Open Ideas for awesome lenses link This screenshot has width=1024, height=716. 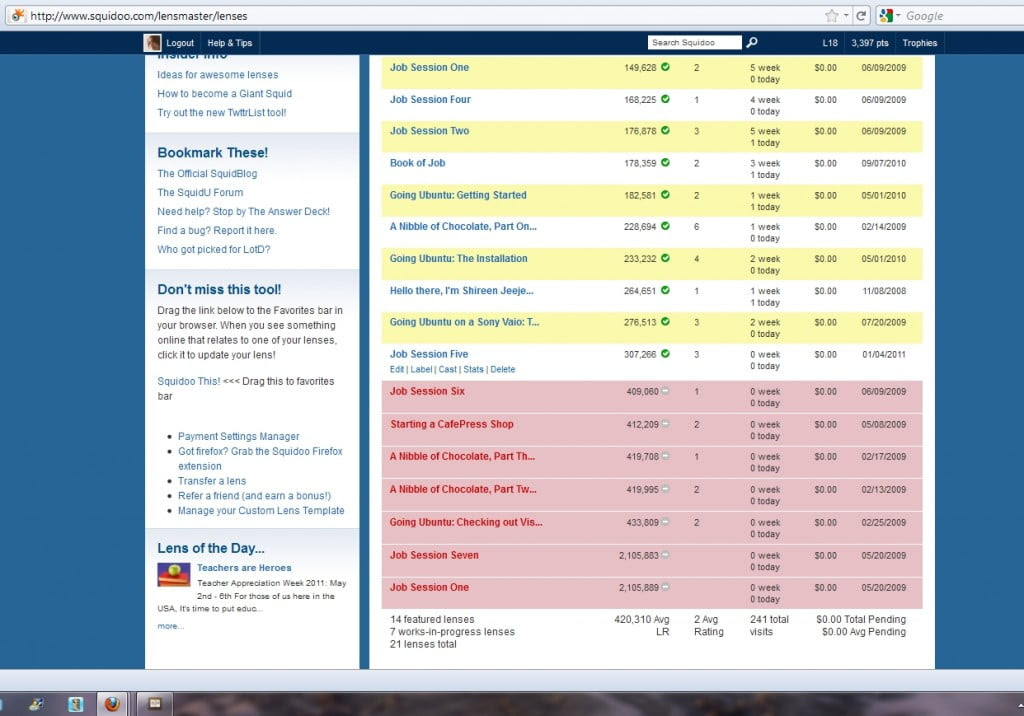[217, 75]
